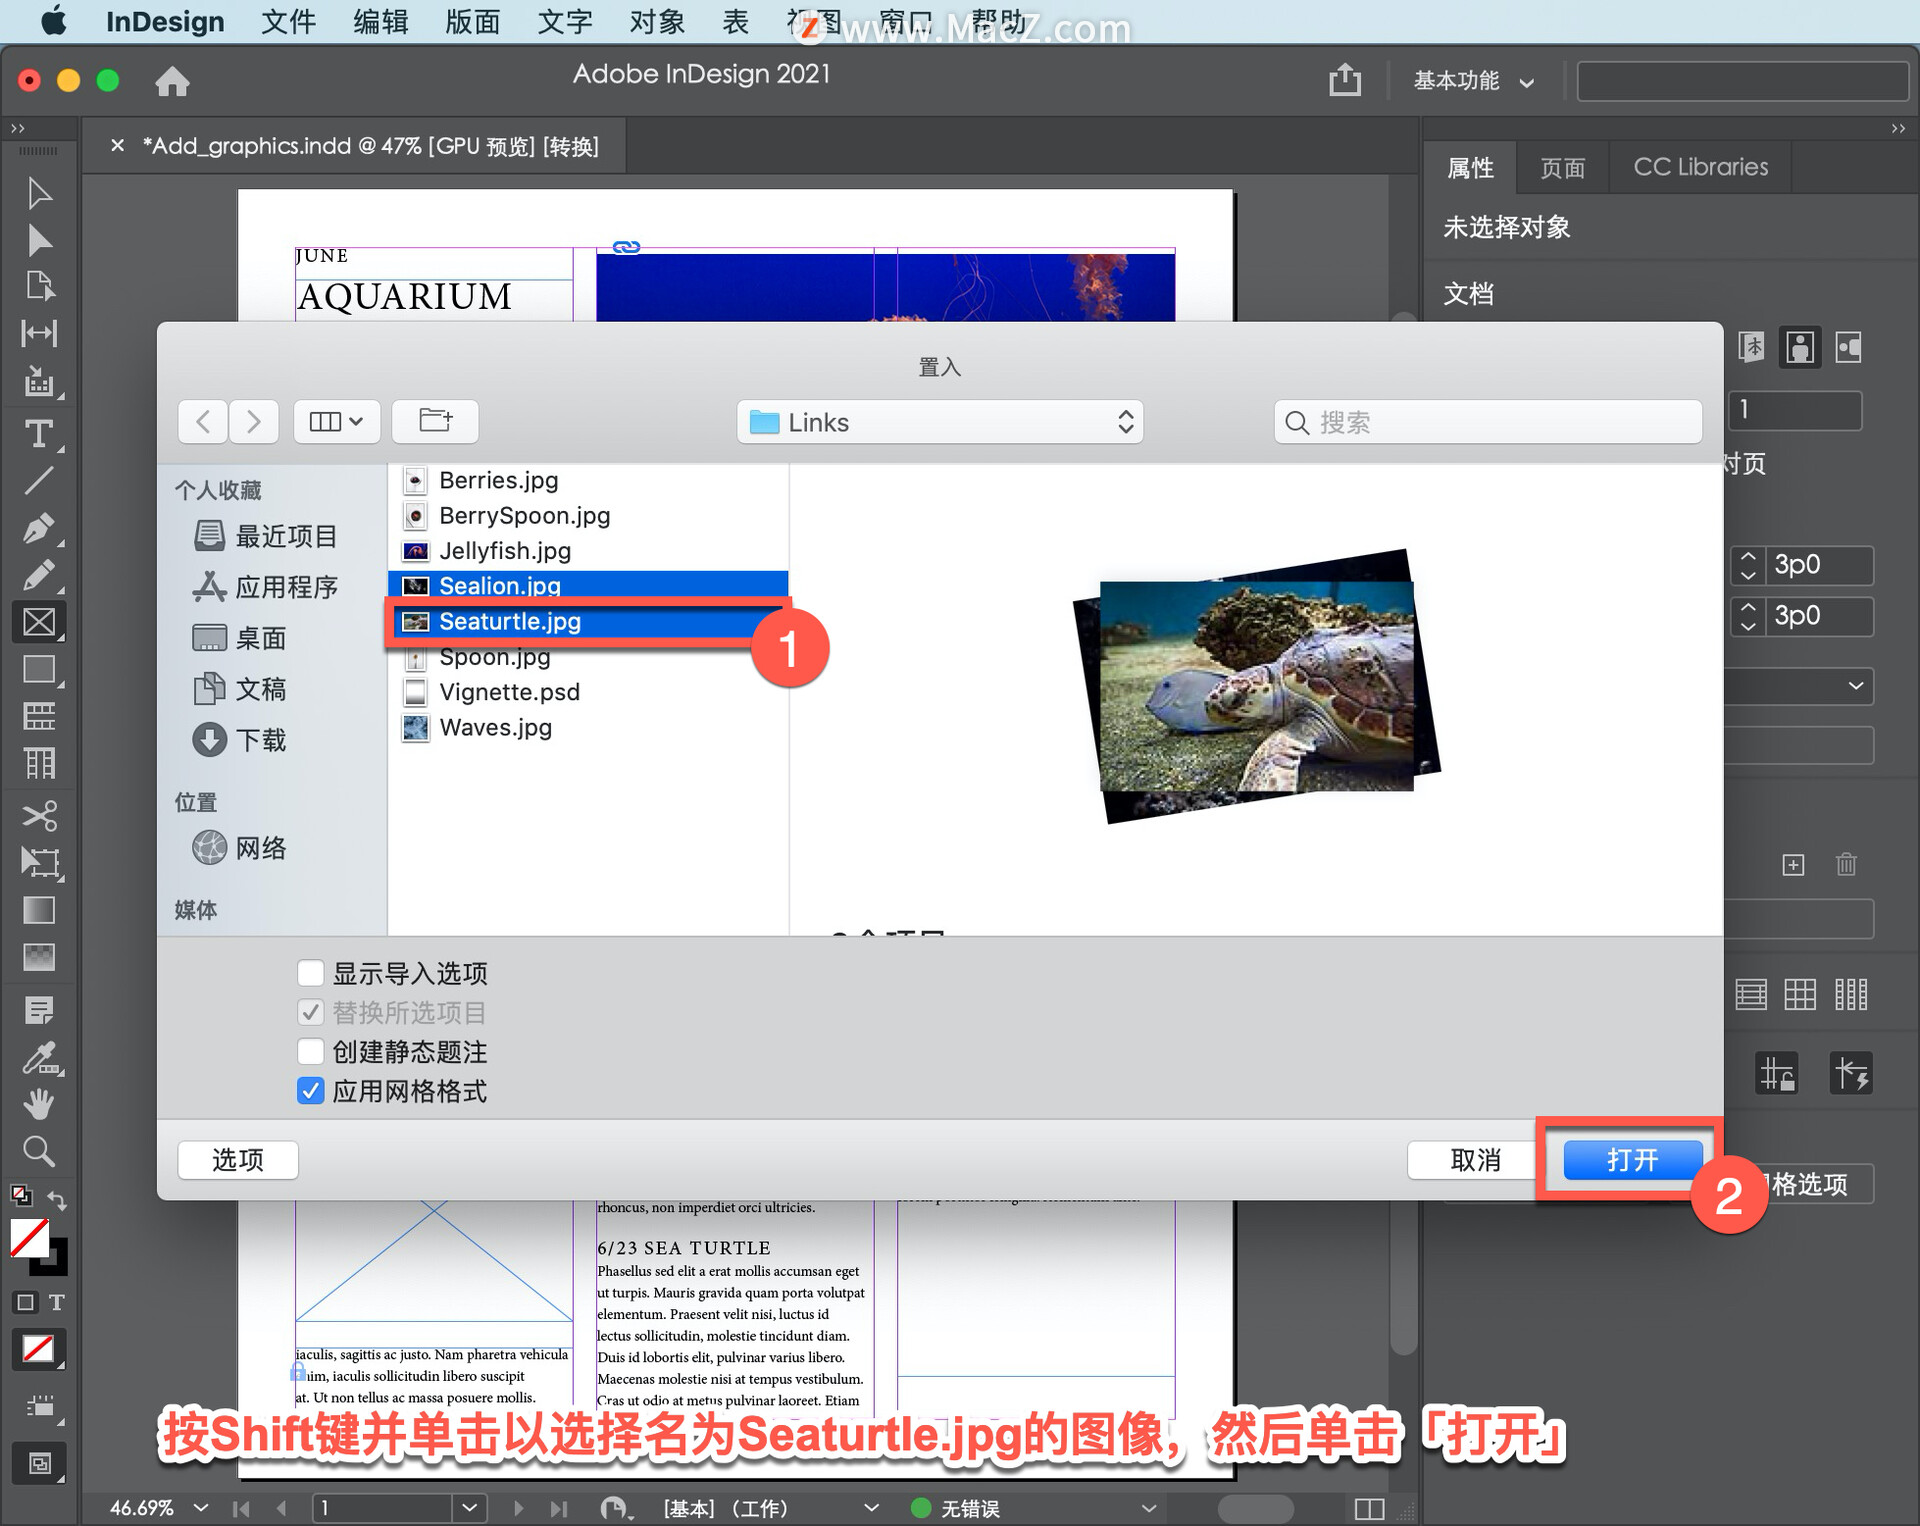
Task: Select the Eyedropper tool
Action: coord(41,1058)
